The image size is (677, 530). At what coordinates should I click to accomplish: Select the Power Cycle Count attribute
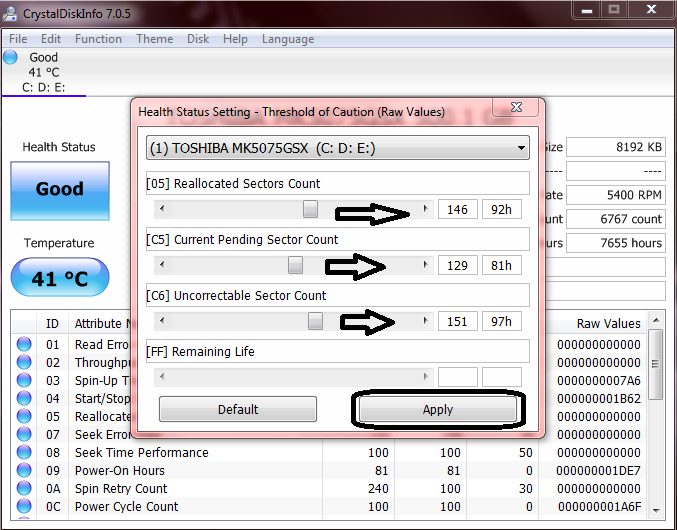(x=127, y=506)
